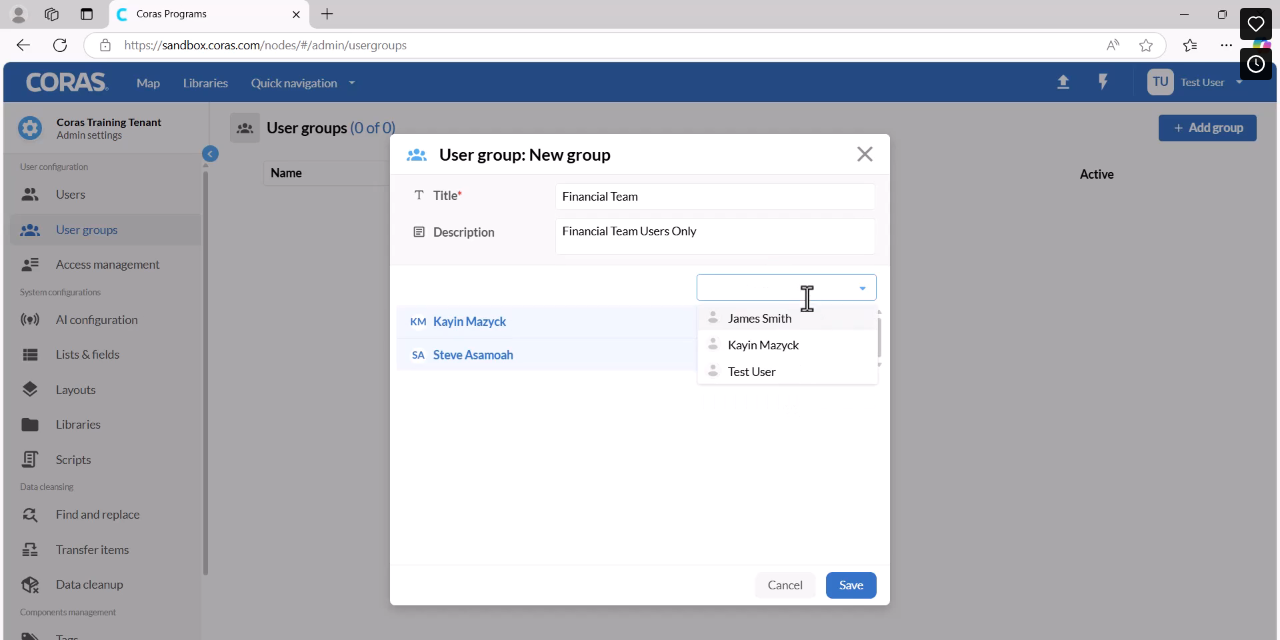1280x640 pixels.
Task: Click the Users sidebar icon
Action: coord(30,195)
